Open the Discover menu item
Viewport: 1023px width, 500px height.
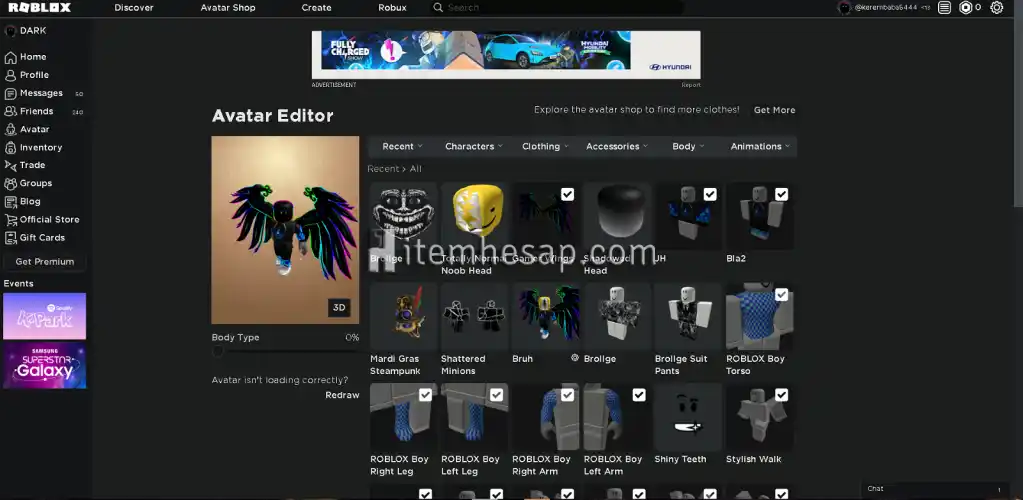tap(134, 7)
